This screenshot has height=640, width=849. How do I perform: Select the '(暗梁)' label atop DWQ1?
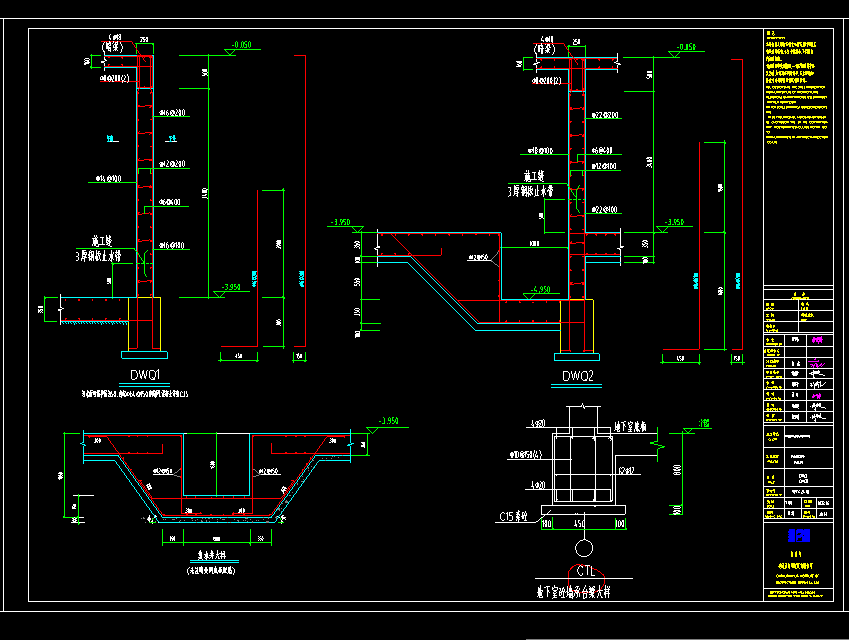click(x=113, y=47)
